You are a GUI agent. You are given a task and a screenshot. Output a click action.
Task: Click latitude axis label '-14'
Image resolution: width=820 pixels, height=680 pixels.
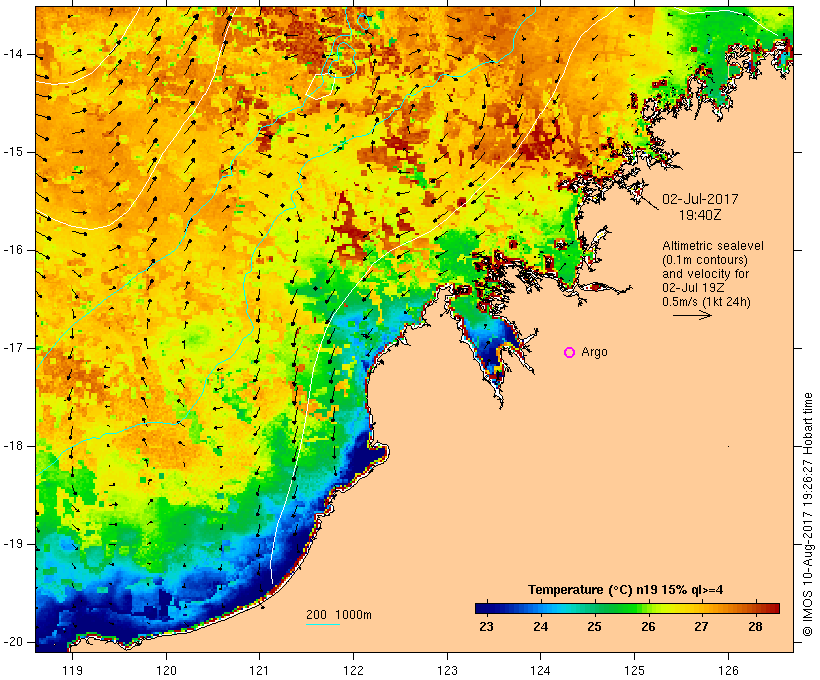13,54
